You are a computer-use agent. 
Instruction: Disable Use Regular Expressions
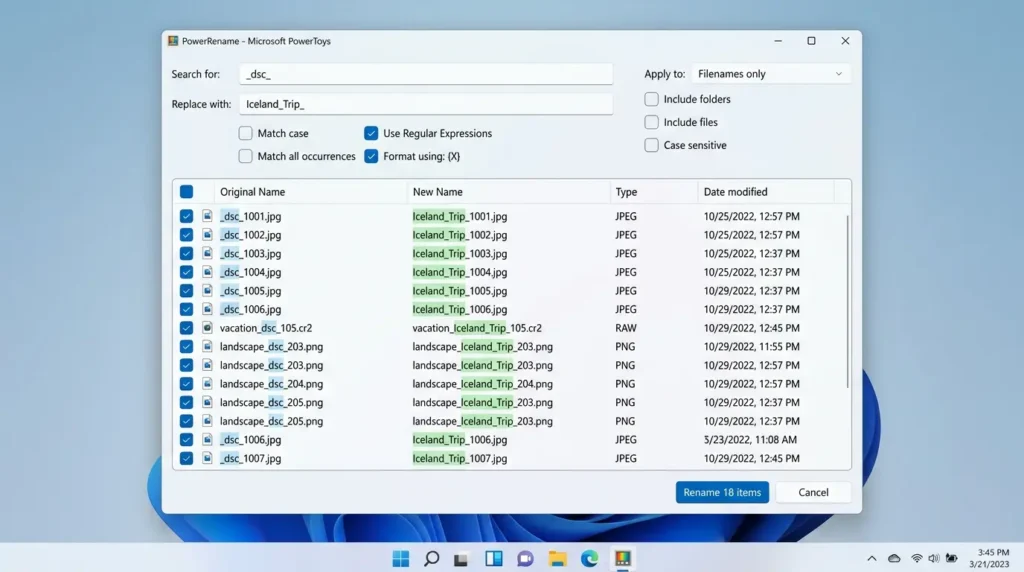[371, 133]
